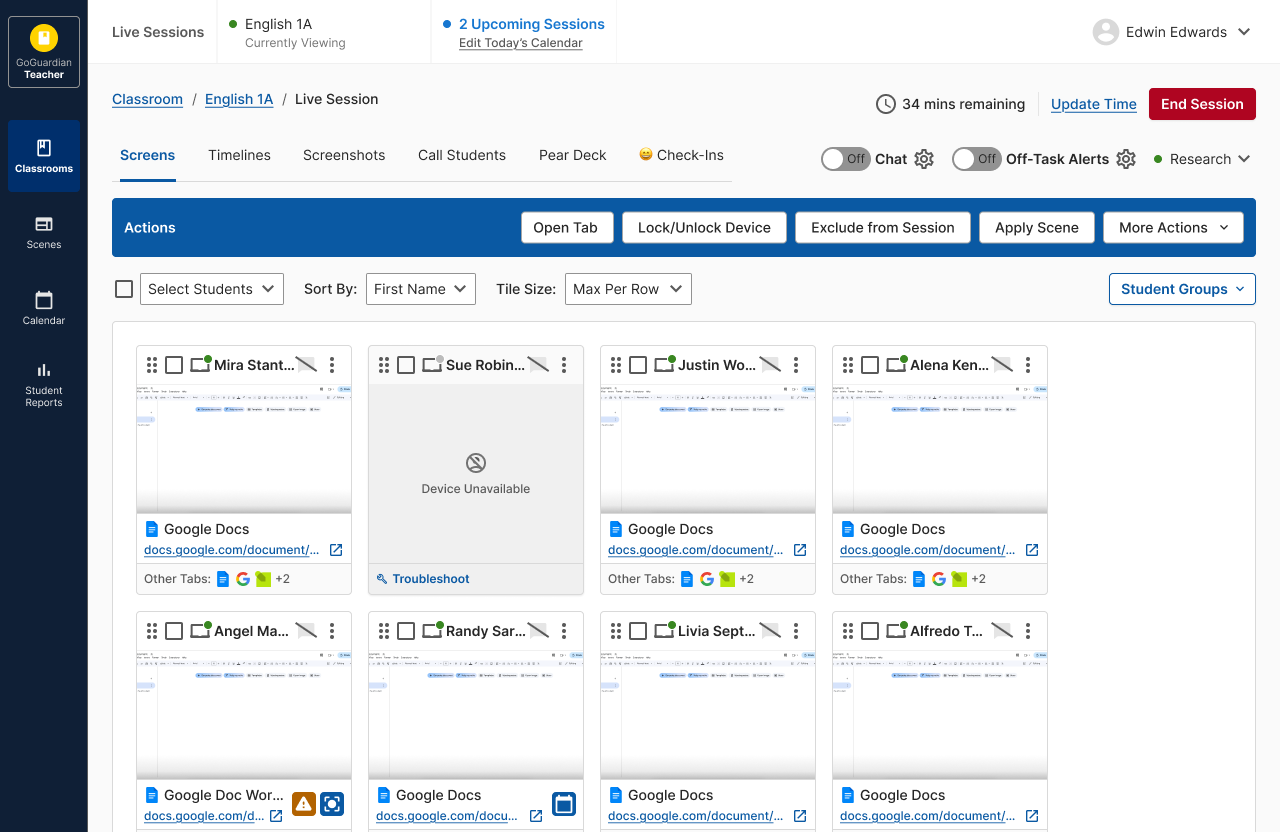Click Classroom breadcrumb link
Viewport: 1280px width, 832px height.
pyautogui.click(x=147, y=99)
